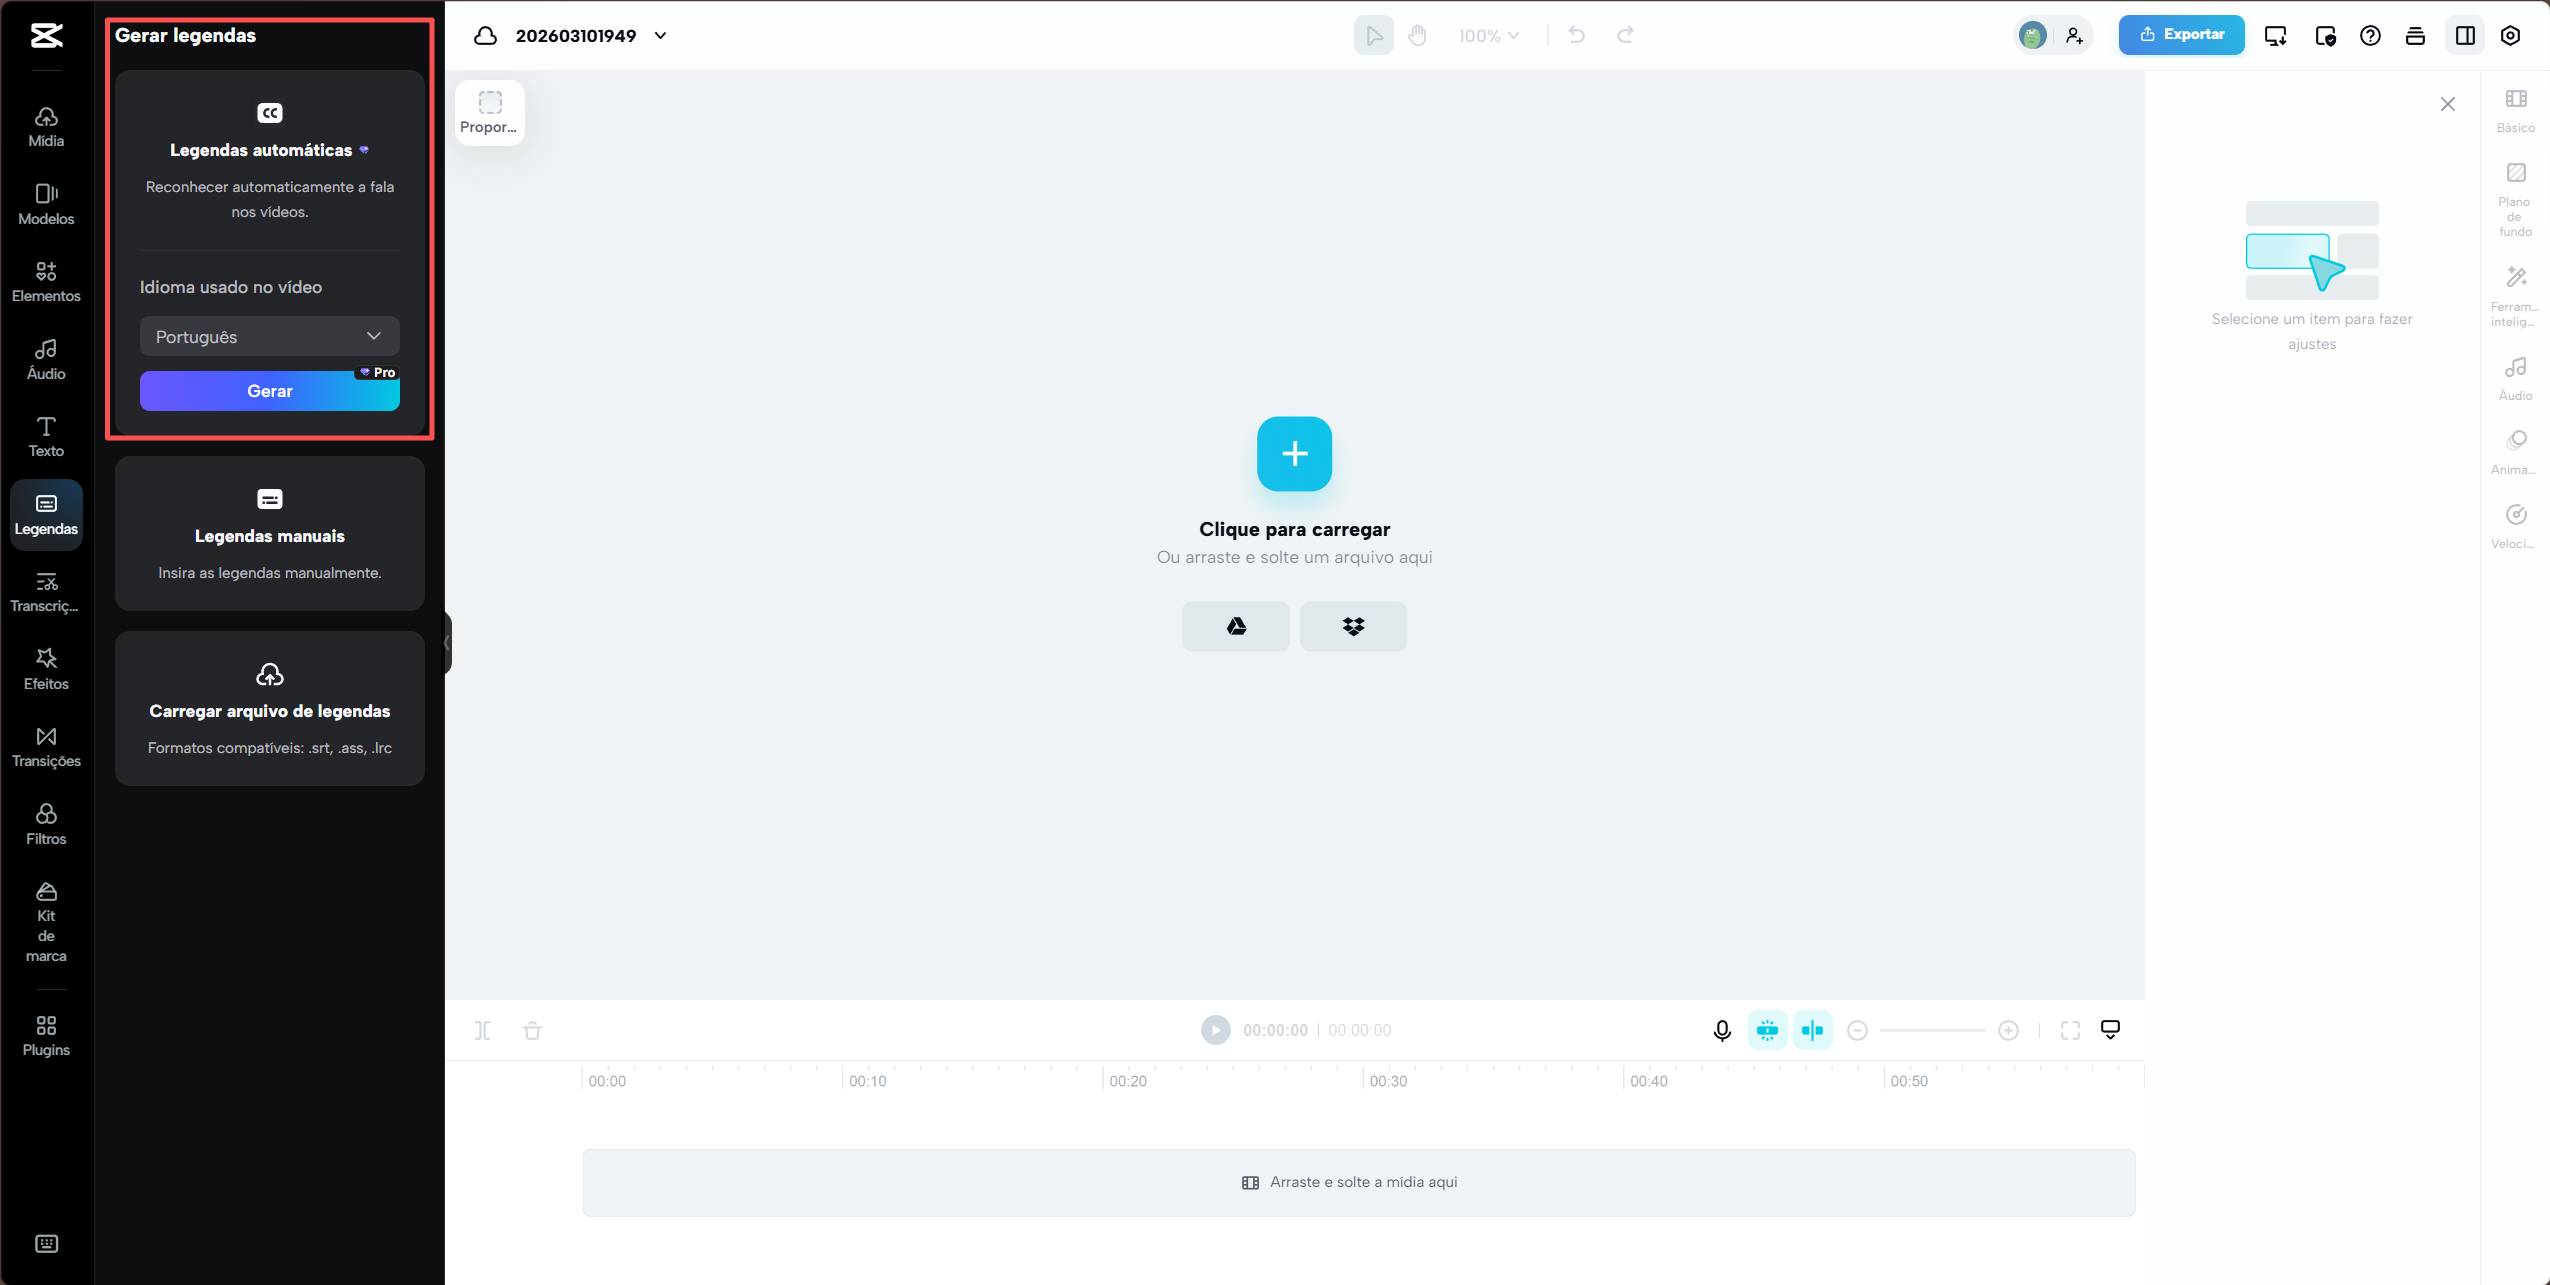Select the Áudio icon in the left sidebar
Screen dimensions: 2550x1285
[46, 358]
